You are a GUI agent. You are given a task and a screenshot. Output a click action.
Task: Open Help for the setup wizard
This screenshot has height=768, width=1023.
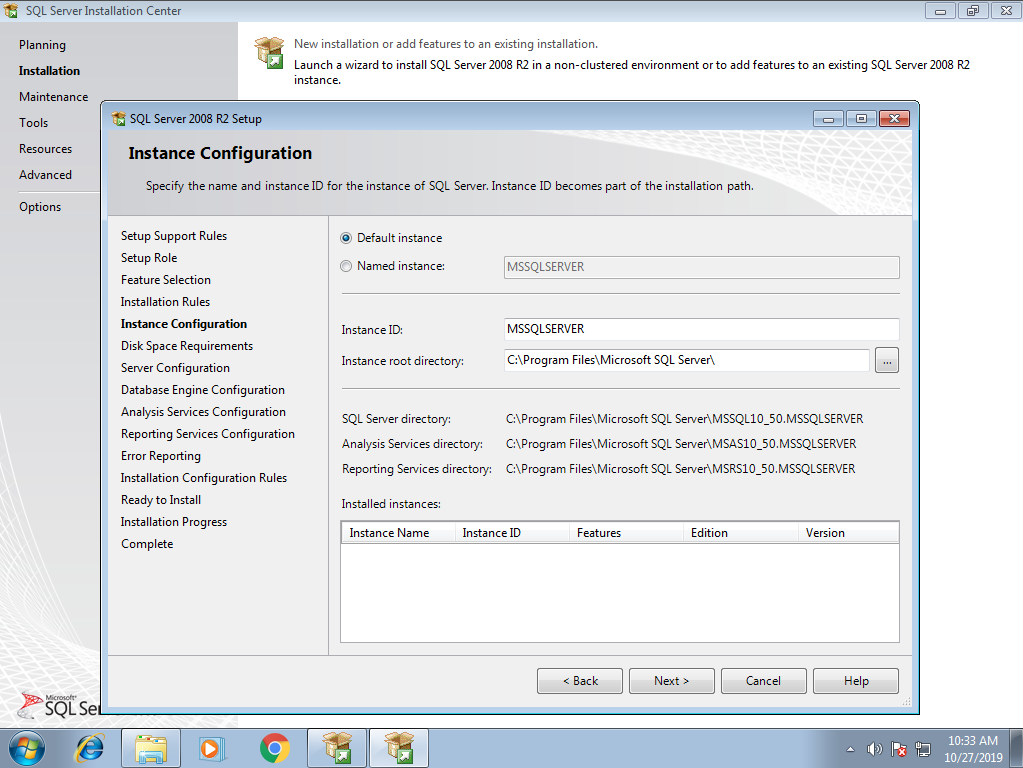point(856,681)
